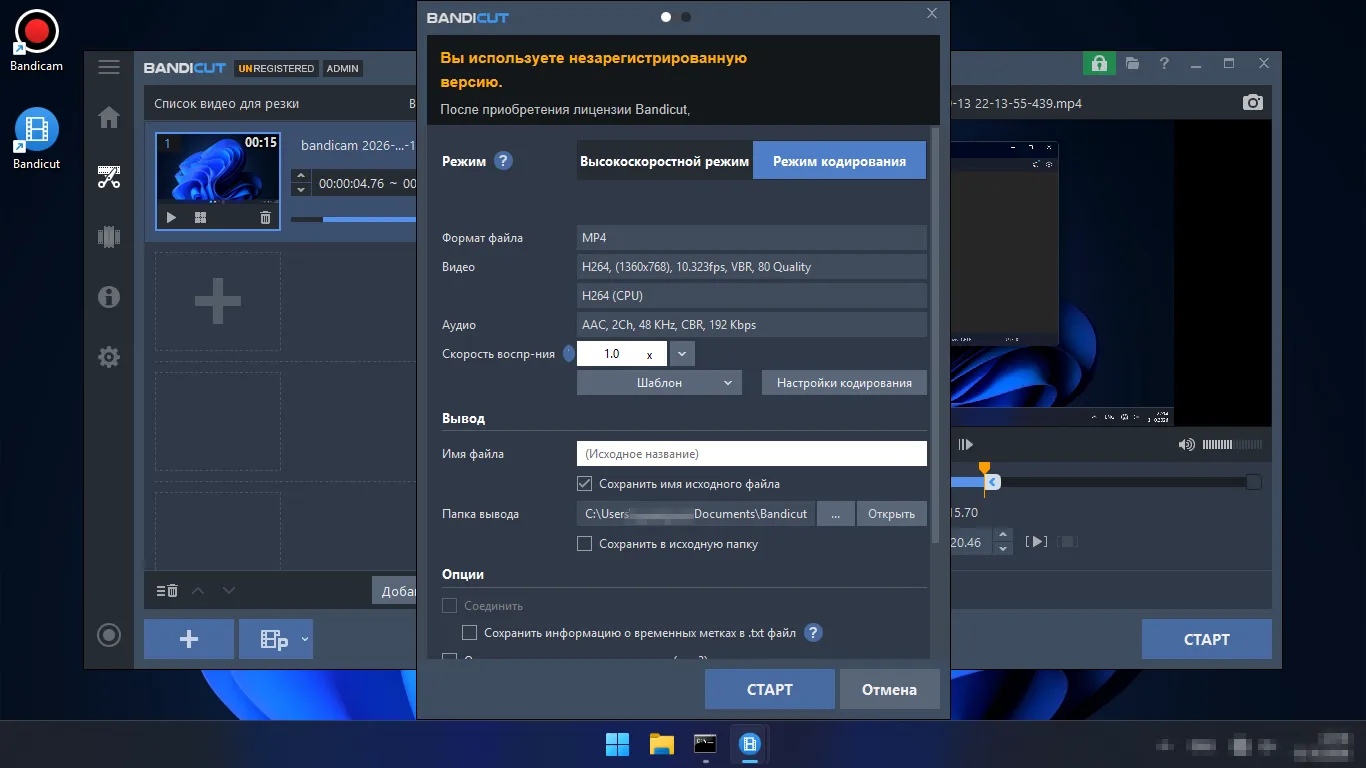Uncheck Сохранить имя исходного файла

[585, 484]
